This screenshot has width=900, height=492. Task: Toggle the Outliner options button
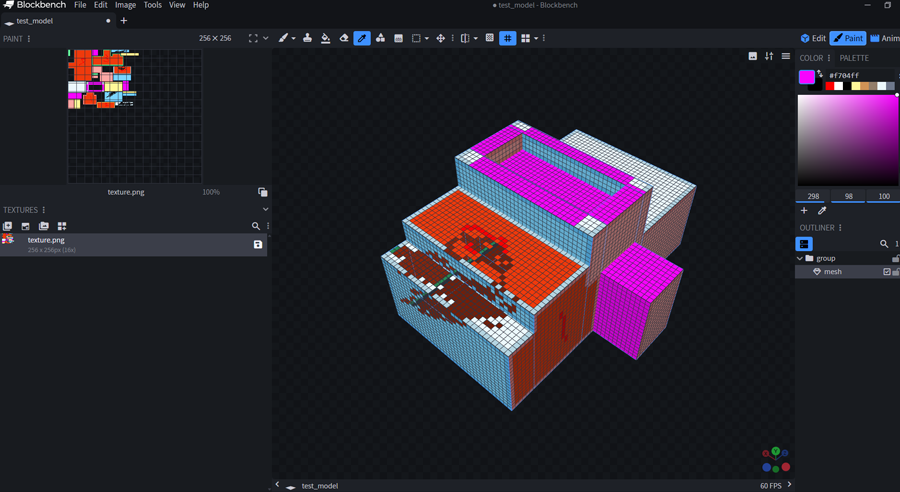point(804,243)
